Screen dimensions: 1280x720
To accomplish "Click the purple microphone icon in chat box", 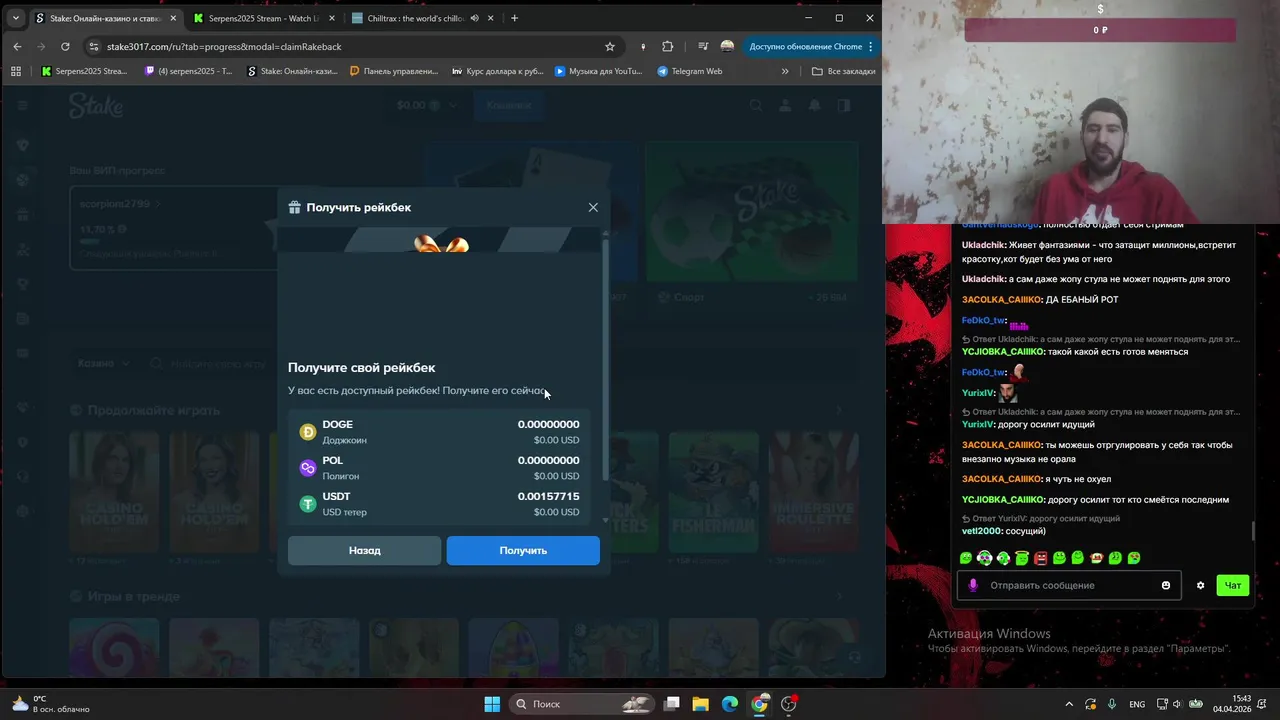I will tap(973, 585).
